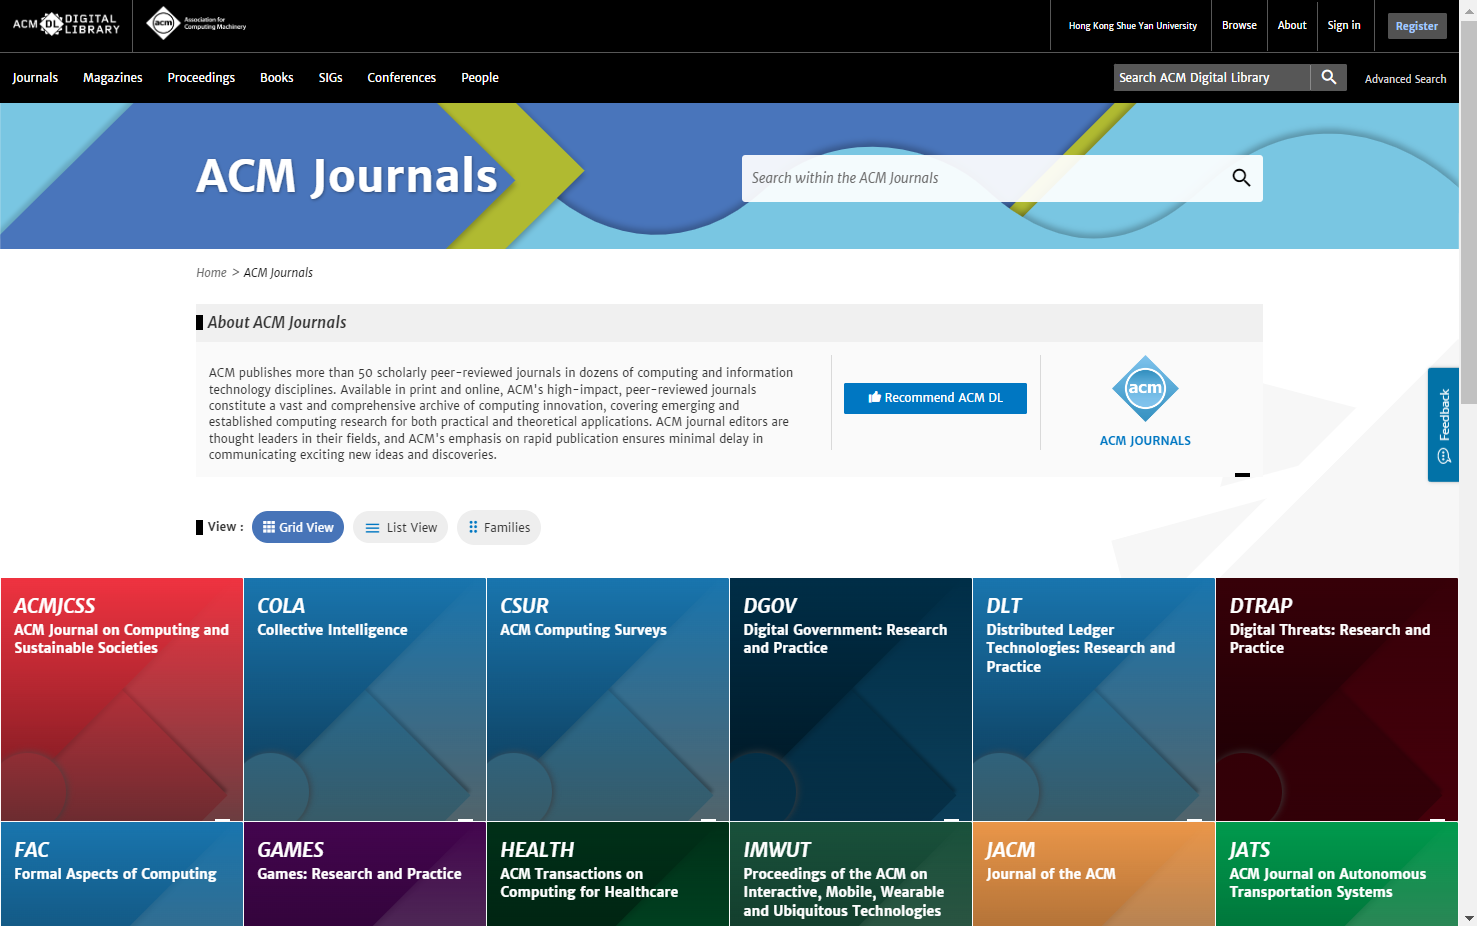Open the CSUR ACM Computing Surveys tile
Screen dimensions: 1477x926
[607, 699]
